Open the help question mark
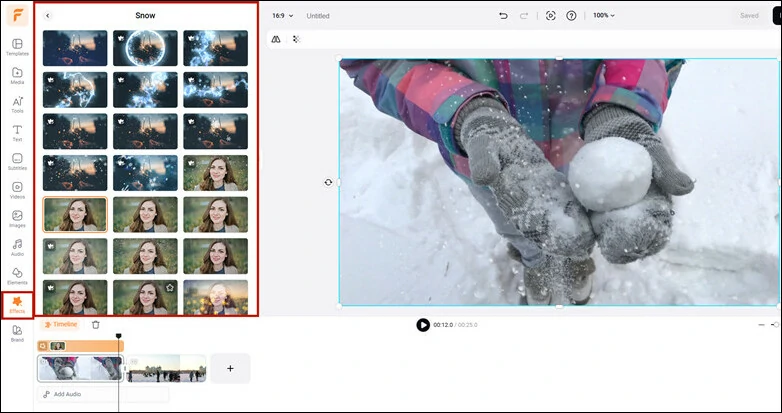 [571, 15]
